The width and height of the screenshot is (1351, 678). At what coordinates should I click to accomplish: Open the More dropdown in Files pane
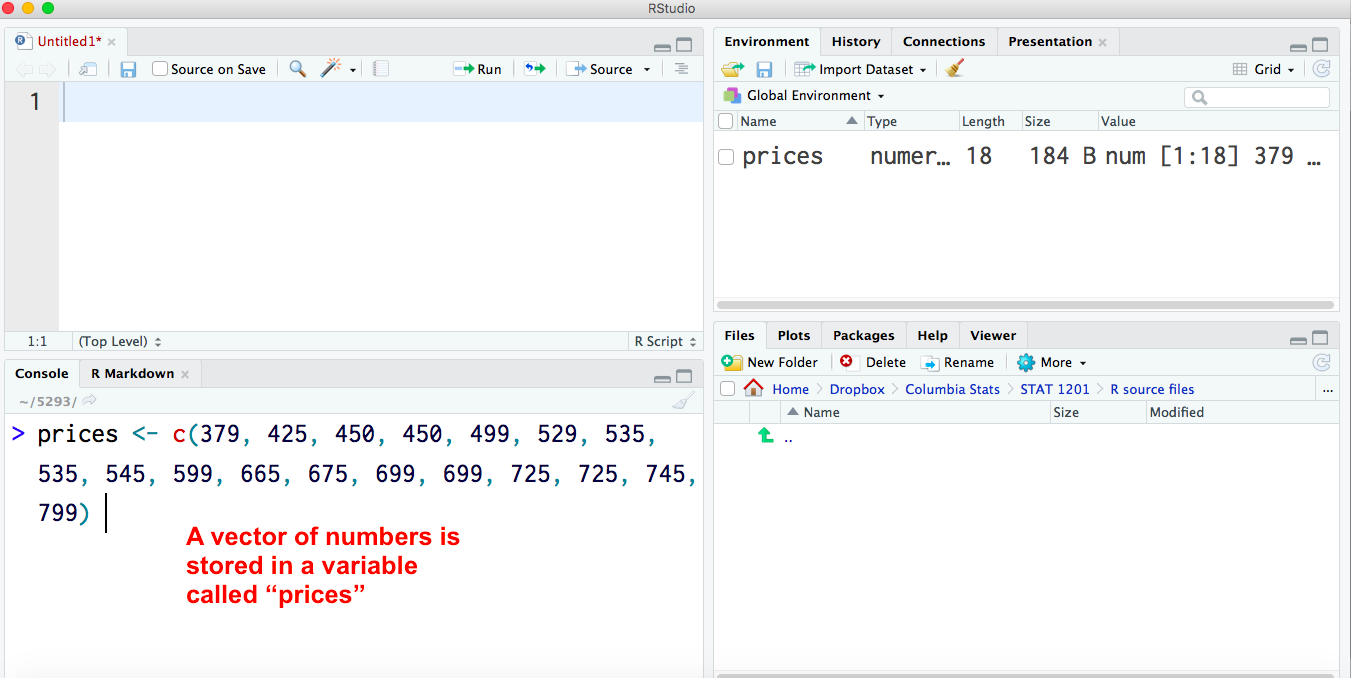click(1052, 362)
